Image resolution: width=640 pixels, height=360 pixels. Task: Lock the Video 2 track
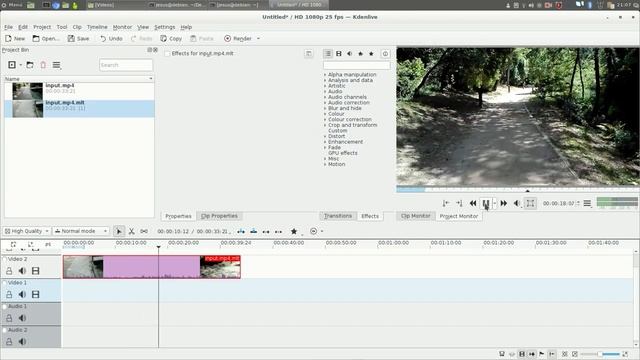click(9, 271)
